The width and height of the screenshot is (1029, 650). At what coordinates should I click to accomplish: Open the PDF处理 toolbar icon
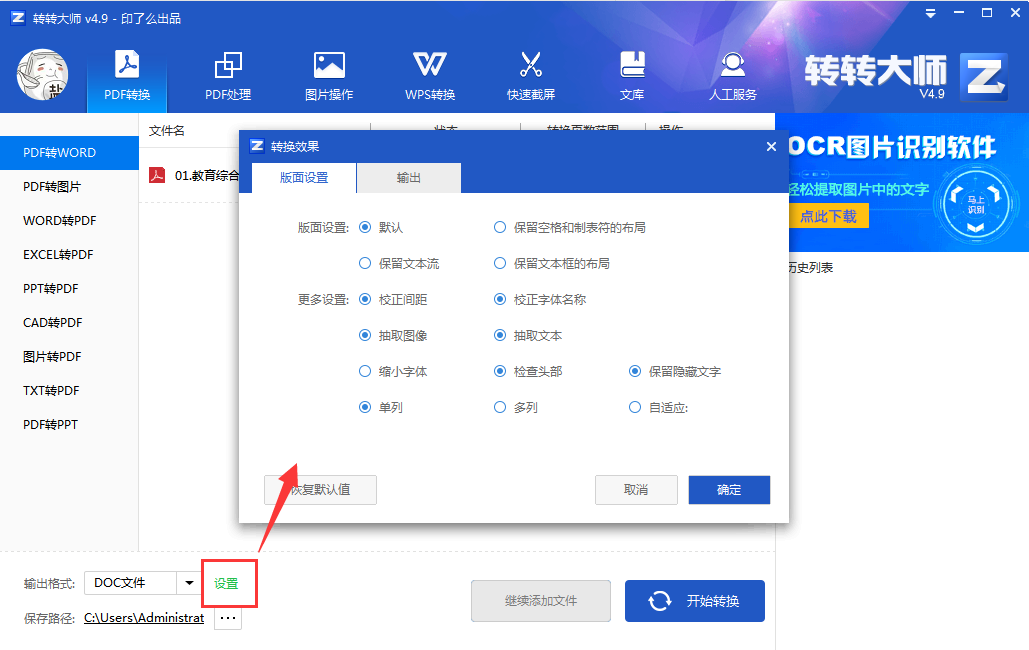228,77
